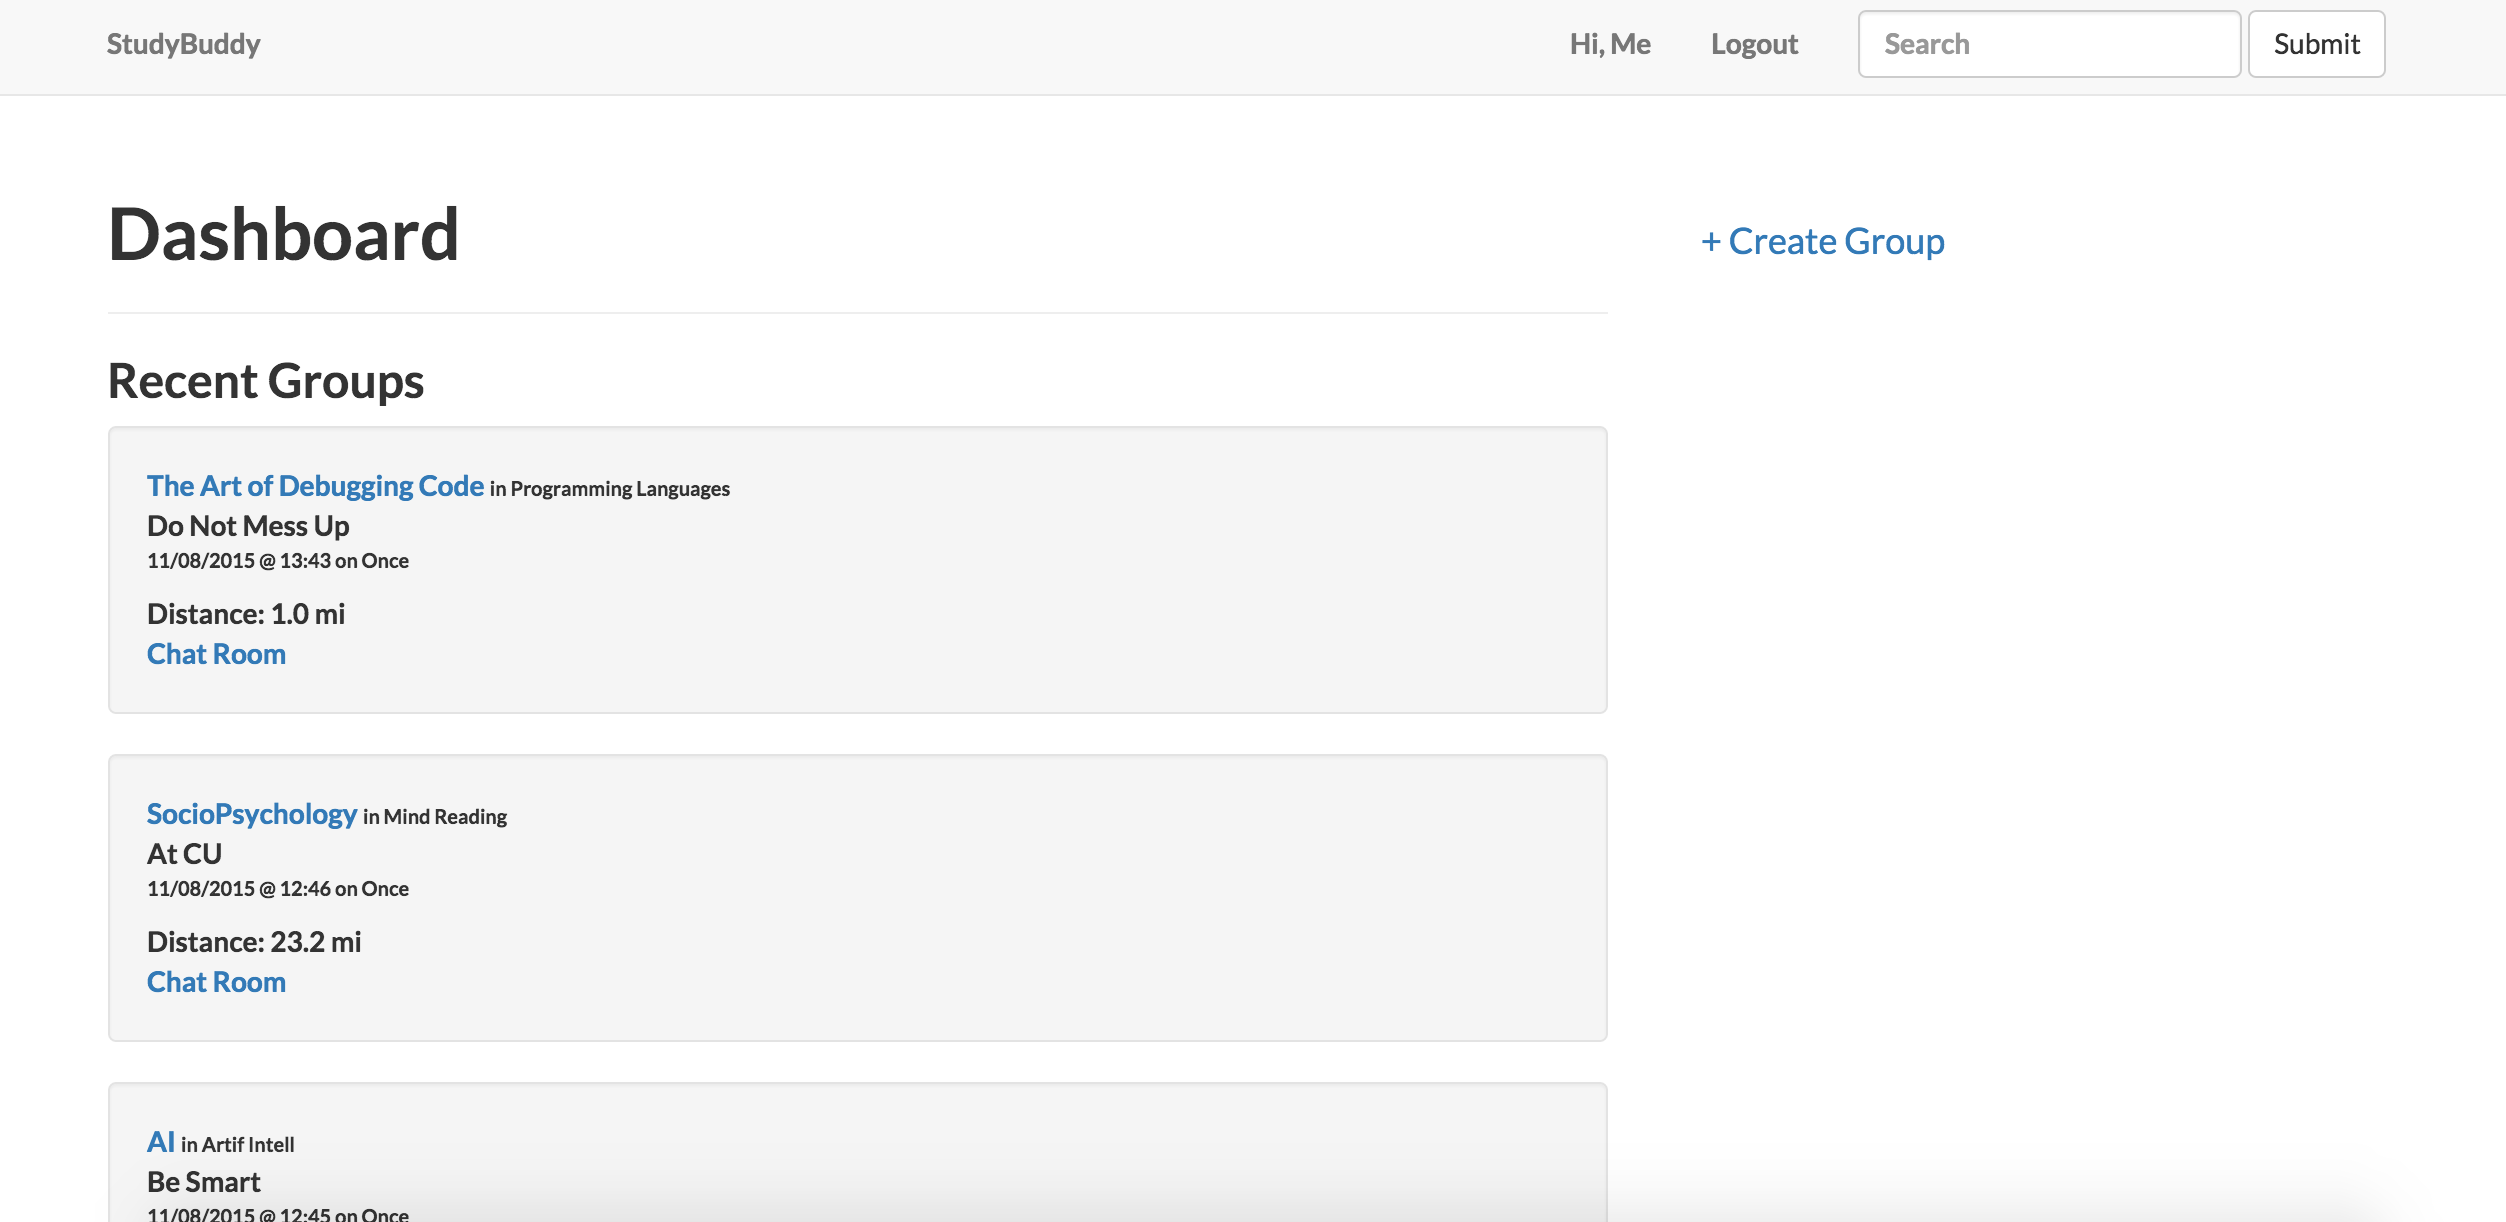Focus the Search input field
This screenshot has width=2506, height=1222.
(2047, 44)
